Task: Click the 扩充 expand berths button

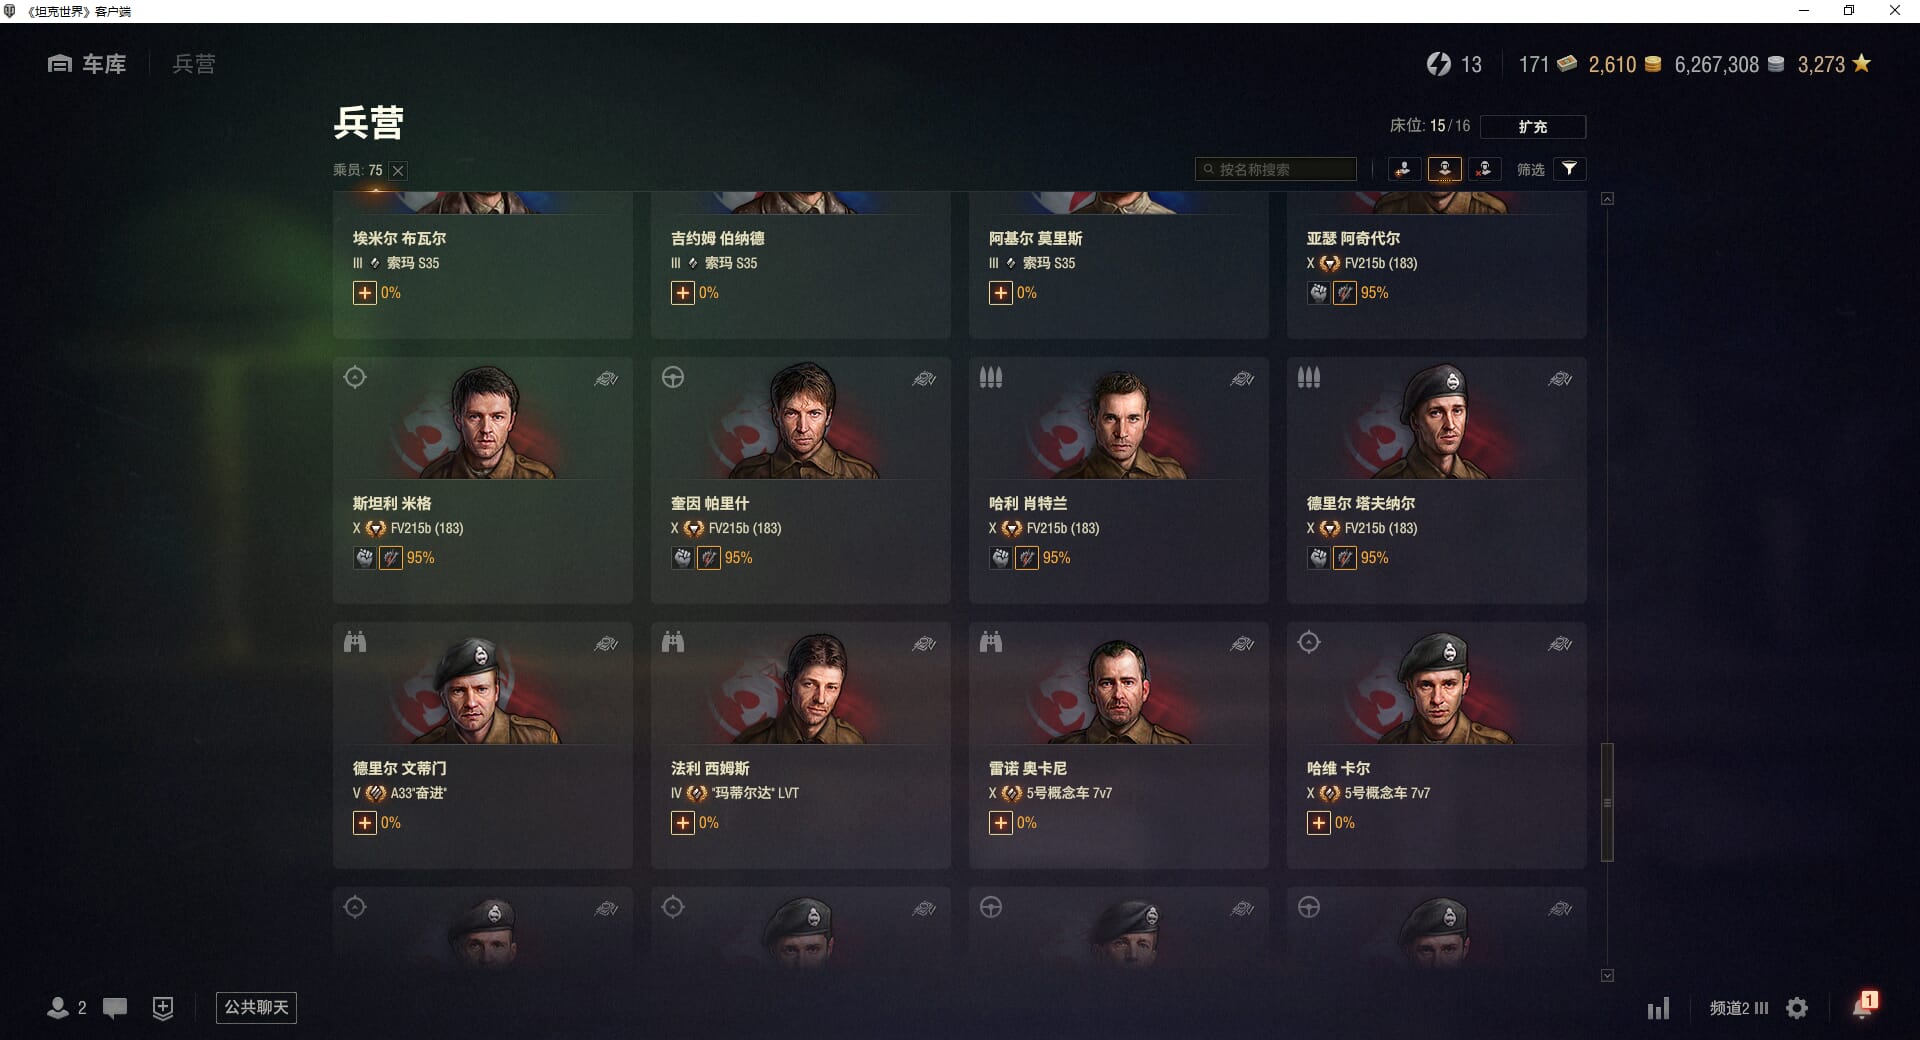Action: [x=1532, y=127]
